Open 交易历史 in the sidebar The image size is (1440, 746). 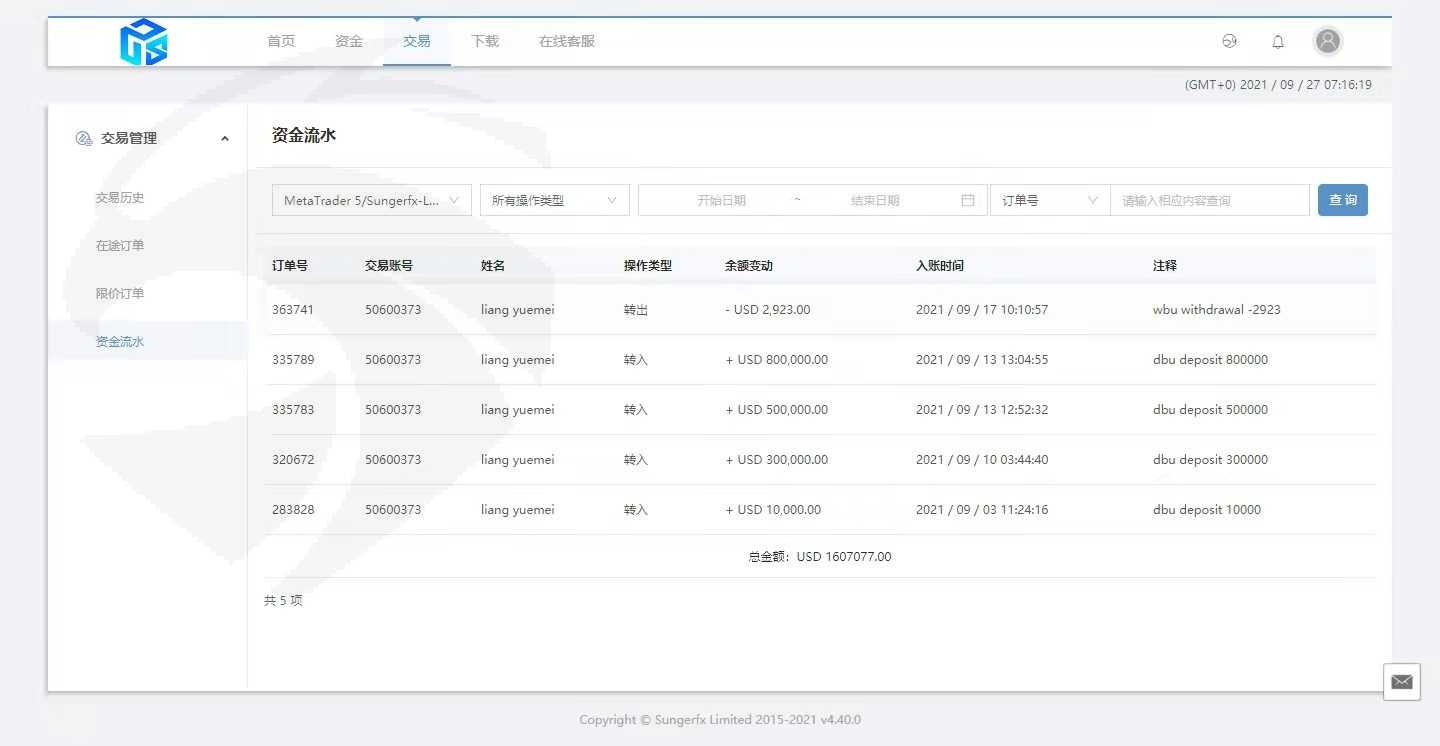(x=120, y=198)
